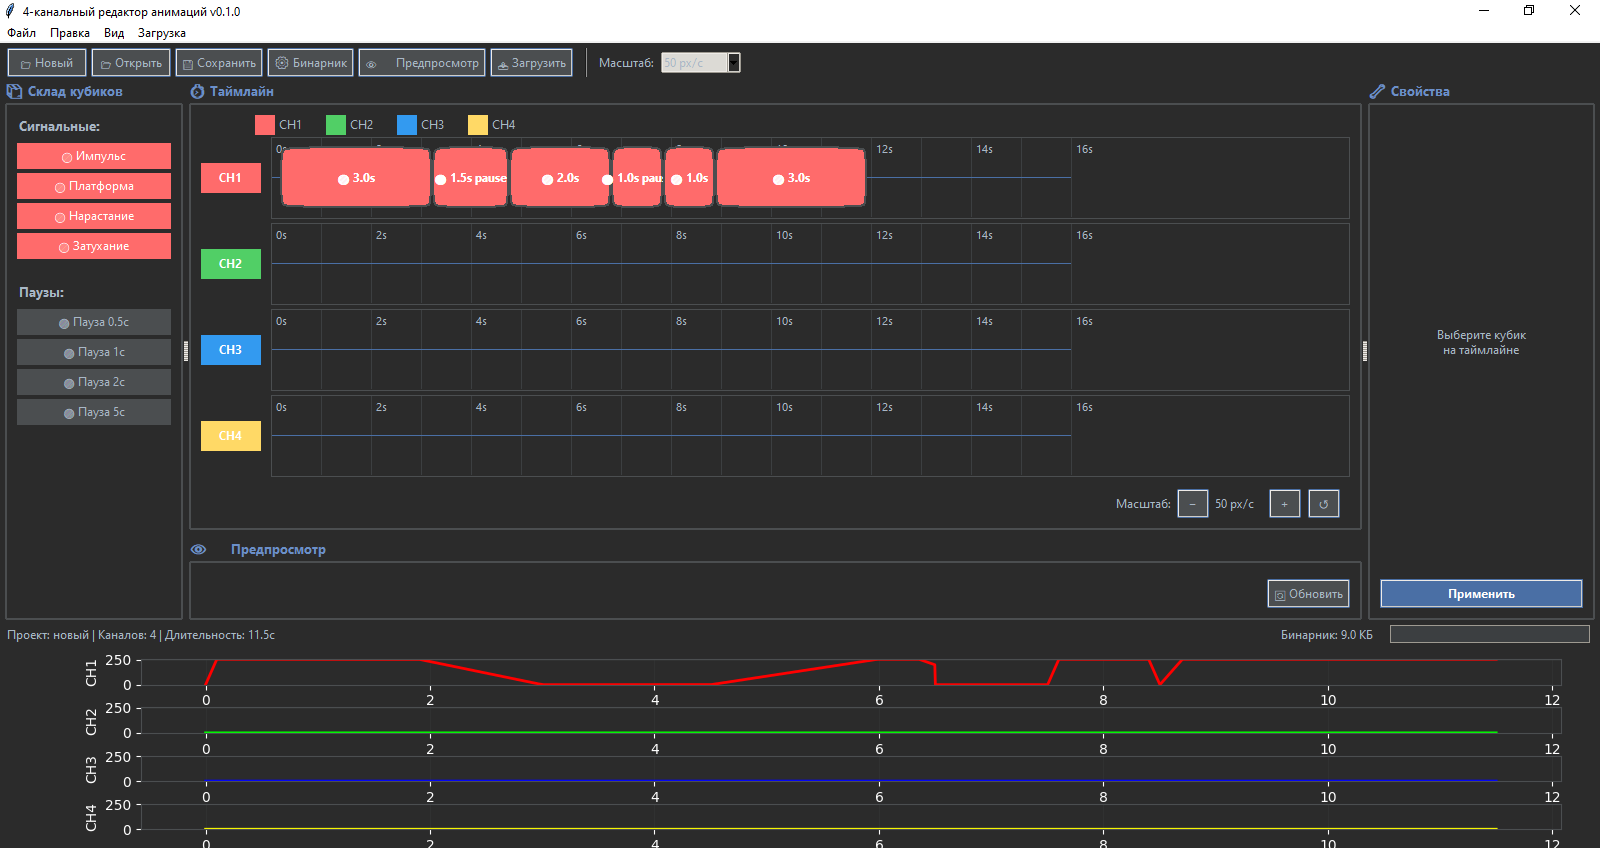Screen dimensions: 1600x848
Task: Select the Пауза 2с pause cube
Action: (x=94, y=382)
